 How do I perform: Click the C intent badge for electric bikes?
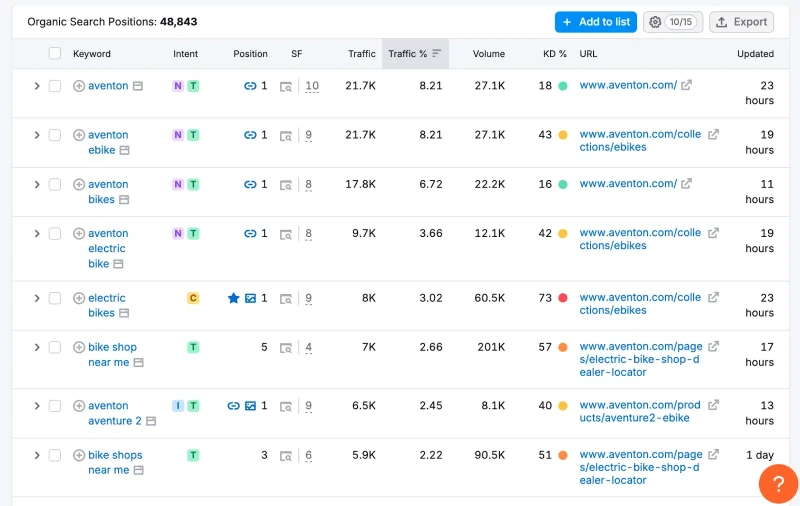click(x=193, y=298)
